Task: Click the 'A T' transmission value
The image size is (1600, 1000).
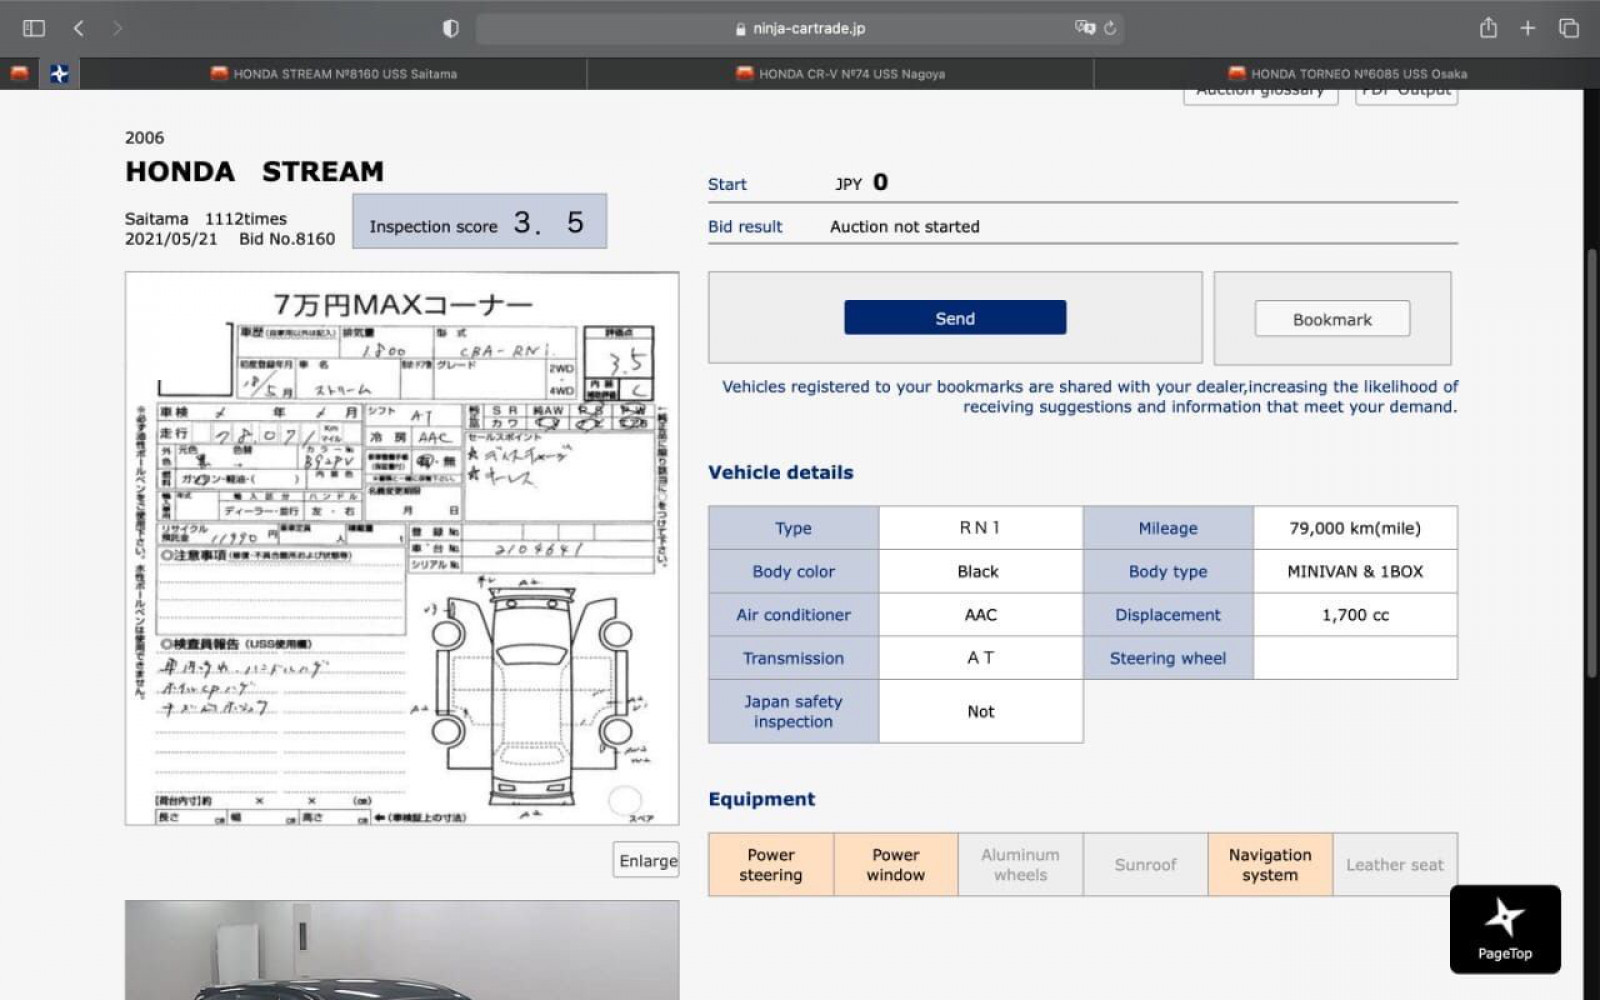Action: pyautogui.click(x=980, y=658)
